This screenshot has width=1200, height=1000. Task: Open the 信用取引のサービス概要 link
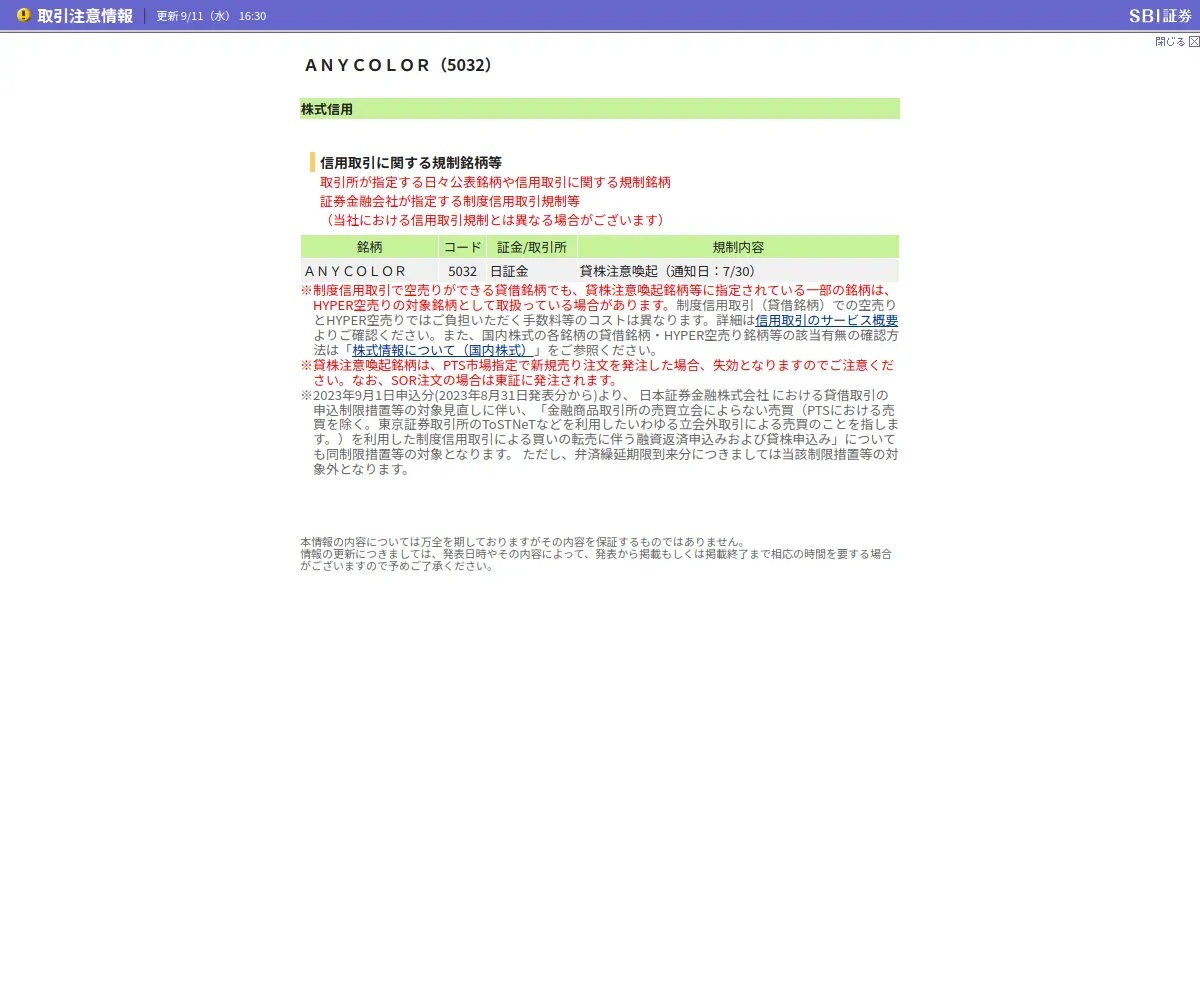pos(827,321)
